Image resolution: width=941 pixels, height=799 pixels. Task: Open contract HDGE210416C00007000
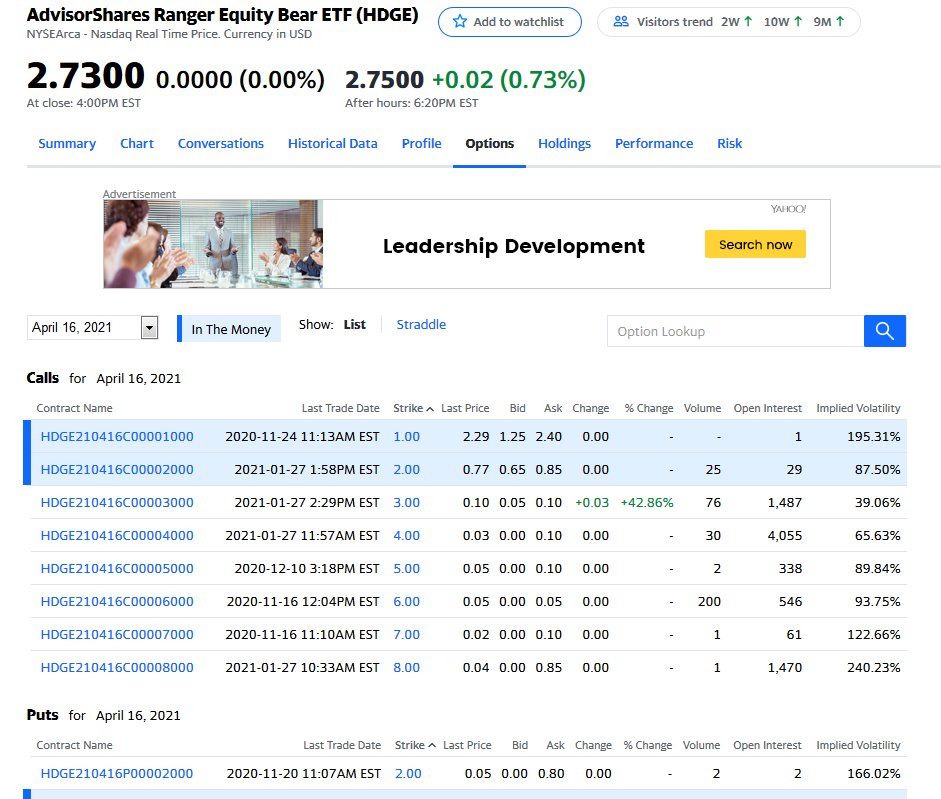tap(117, 635)
